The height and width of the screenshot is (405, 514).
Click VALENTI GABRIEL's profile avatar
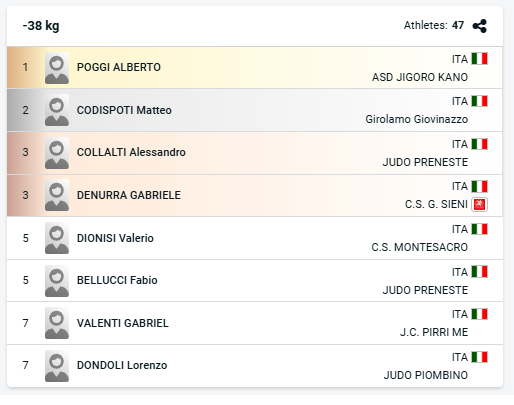(57, 323)
